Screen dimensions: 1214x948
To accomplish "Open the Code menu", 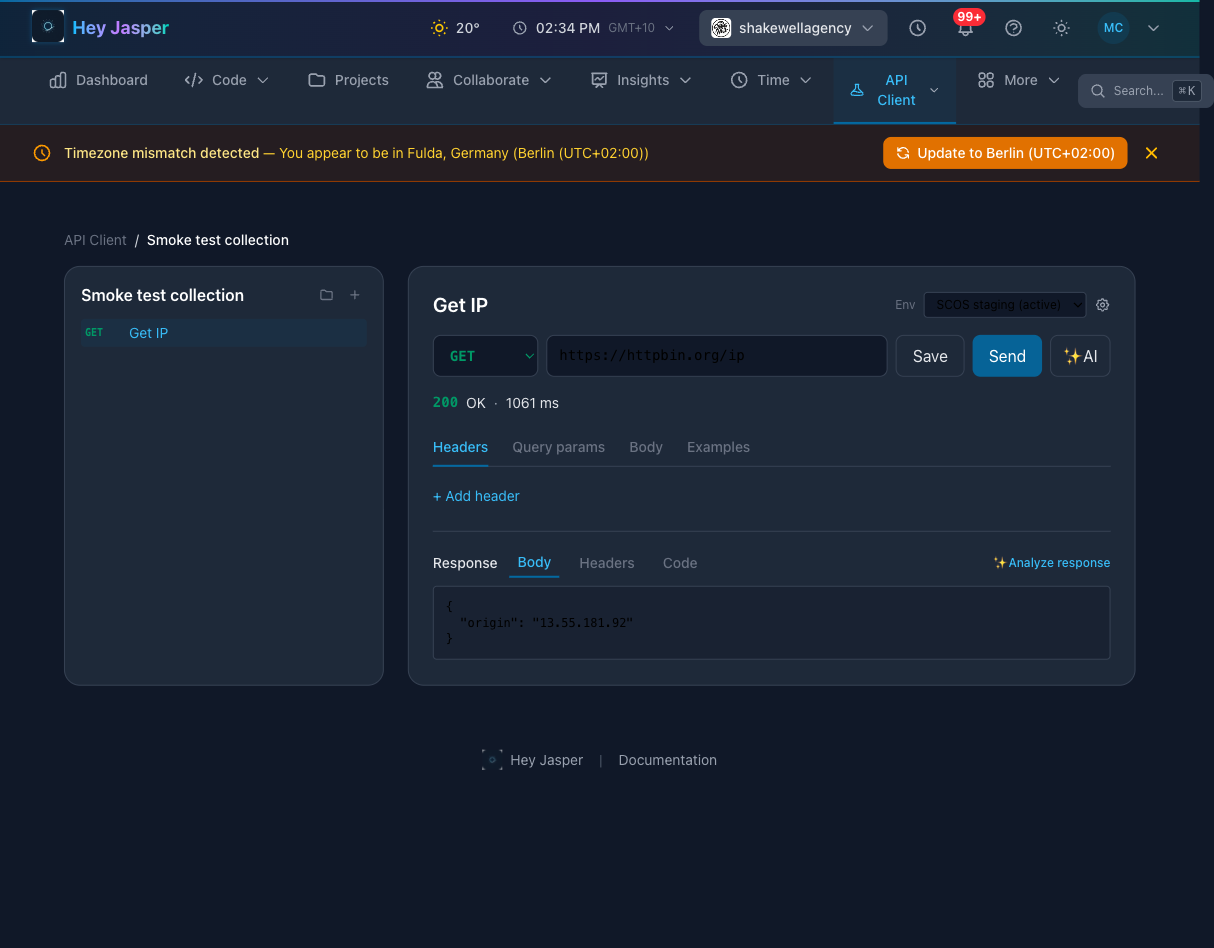I will [x=227, y=80].
